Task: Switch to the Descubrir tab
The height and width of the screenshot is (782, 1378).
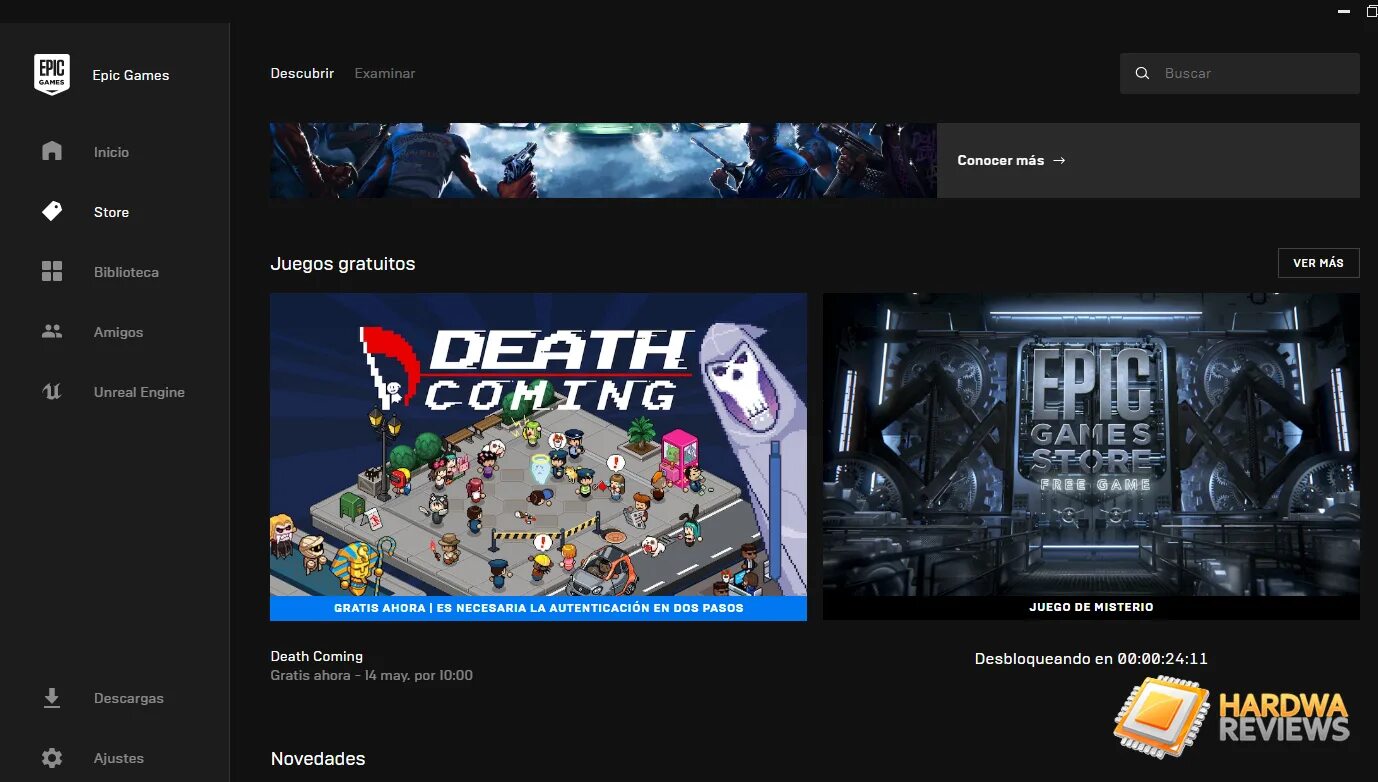Action: click(x=302, y=73)
